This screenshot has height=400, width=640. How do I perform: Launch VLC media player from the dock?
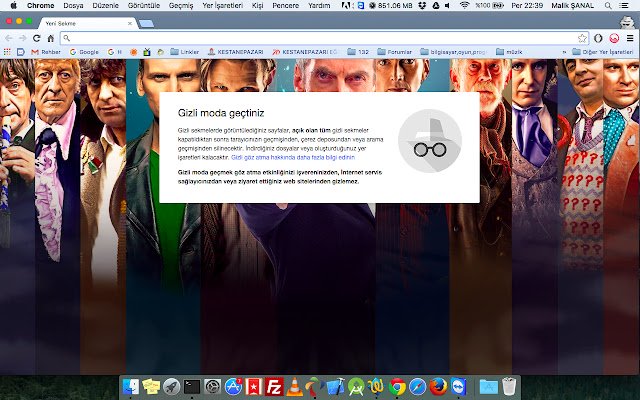tap(294, 387)
